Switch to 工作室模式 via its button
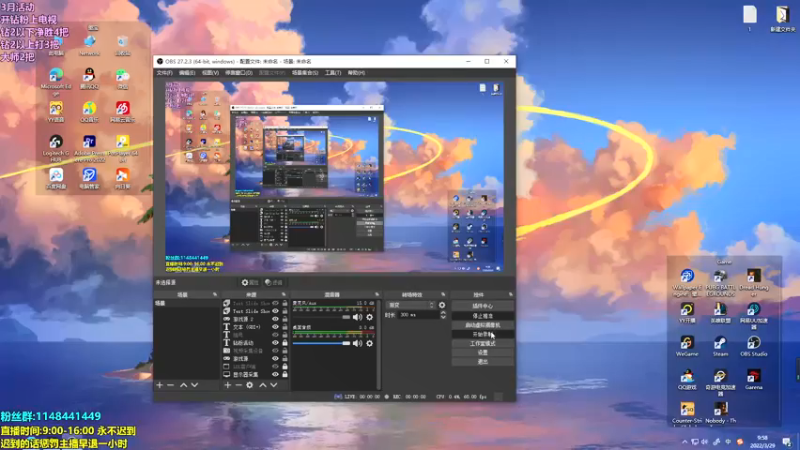This screenshot has width=800, height=450. pos(483,343)
